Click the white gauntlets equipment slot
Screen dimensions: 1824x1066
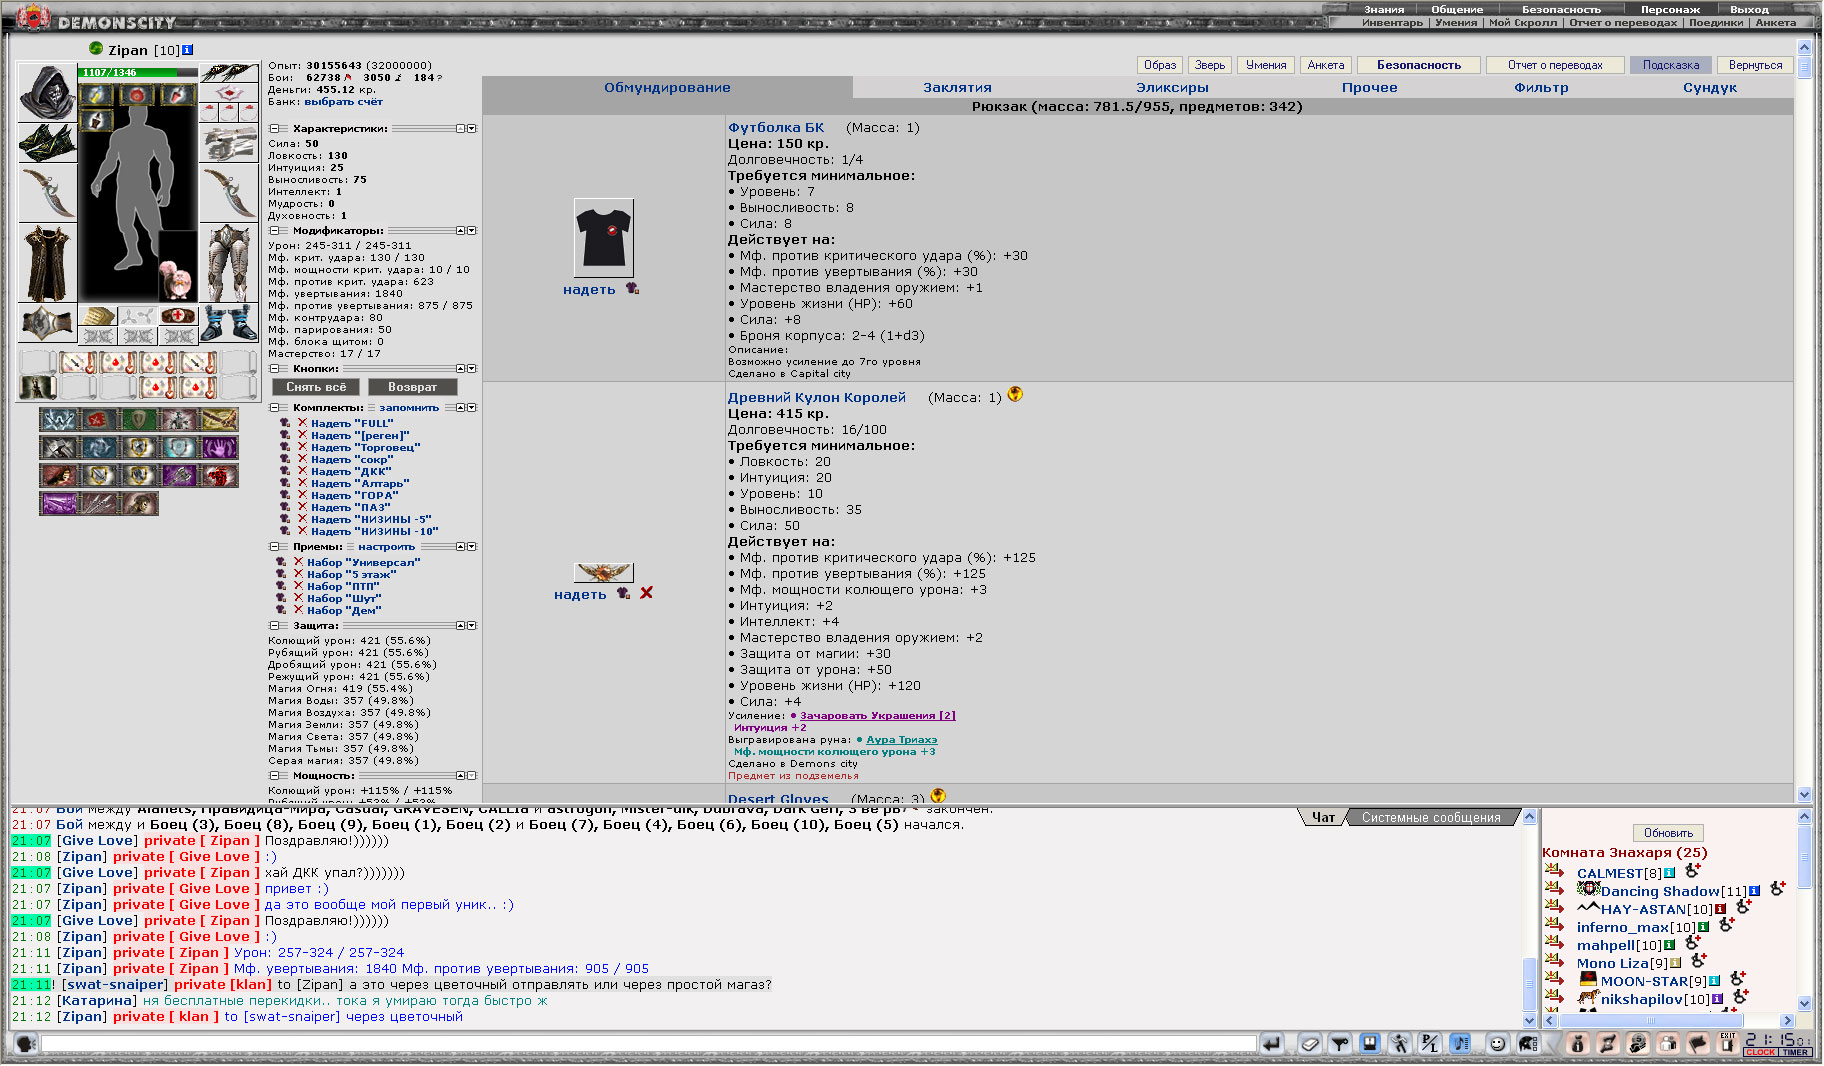(229, 144)
